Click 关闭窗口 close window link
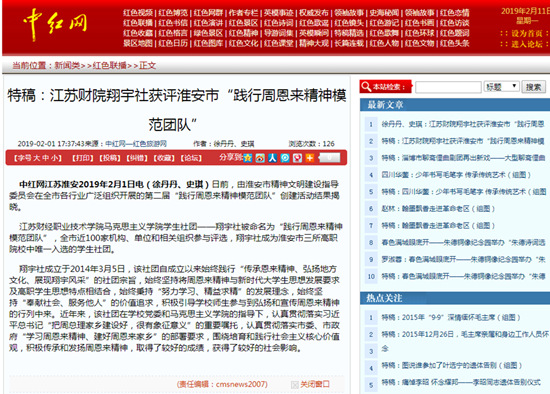This screenshot has width=550, height=394. click(x=315, y=384)
